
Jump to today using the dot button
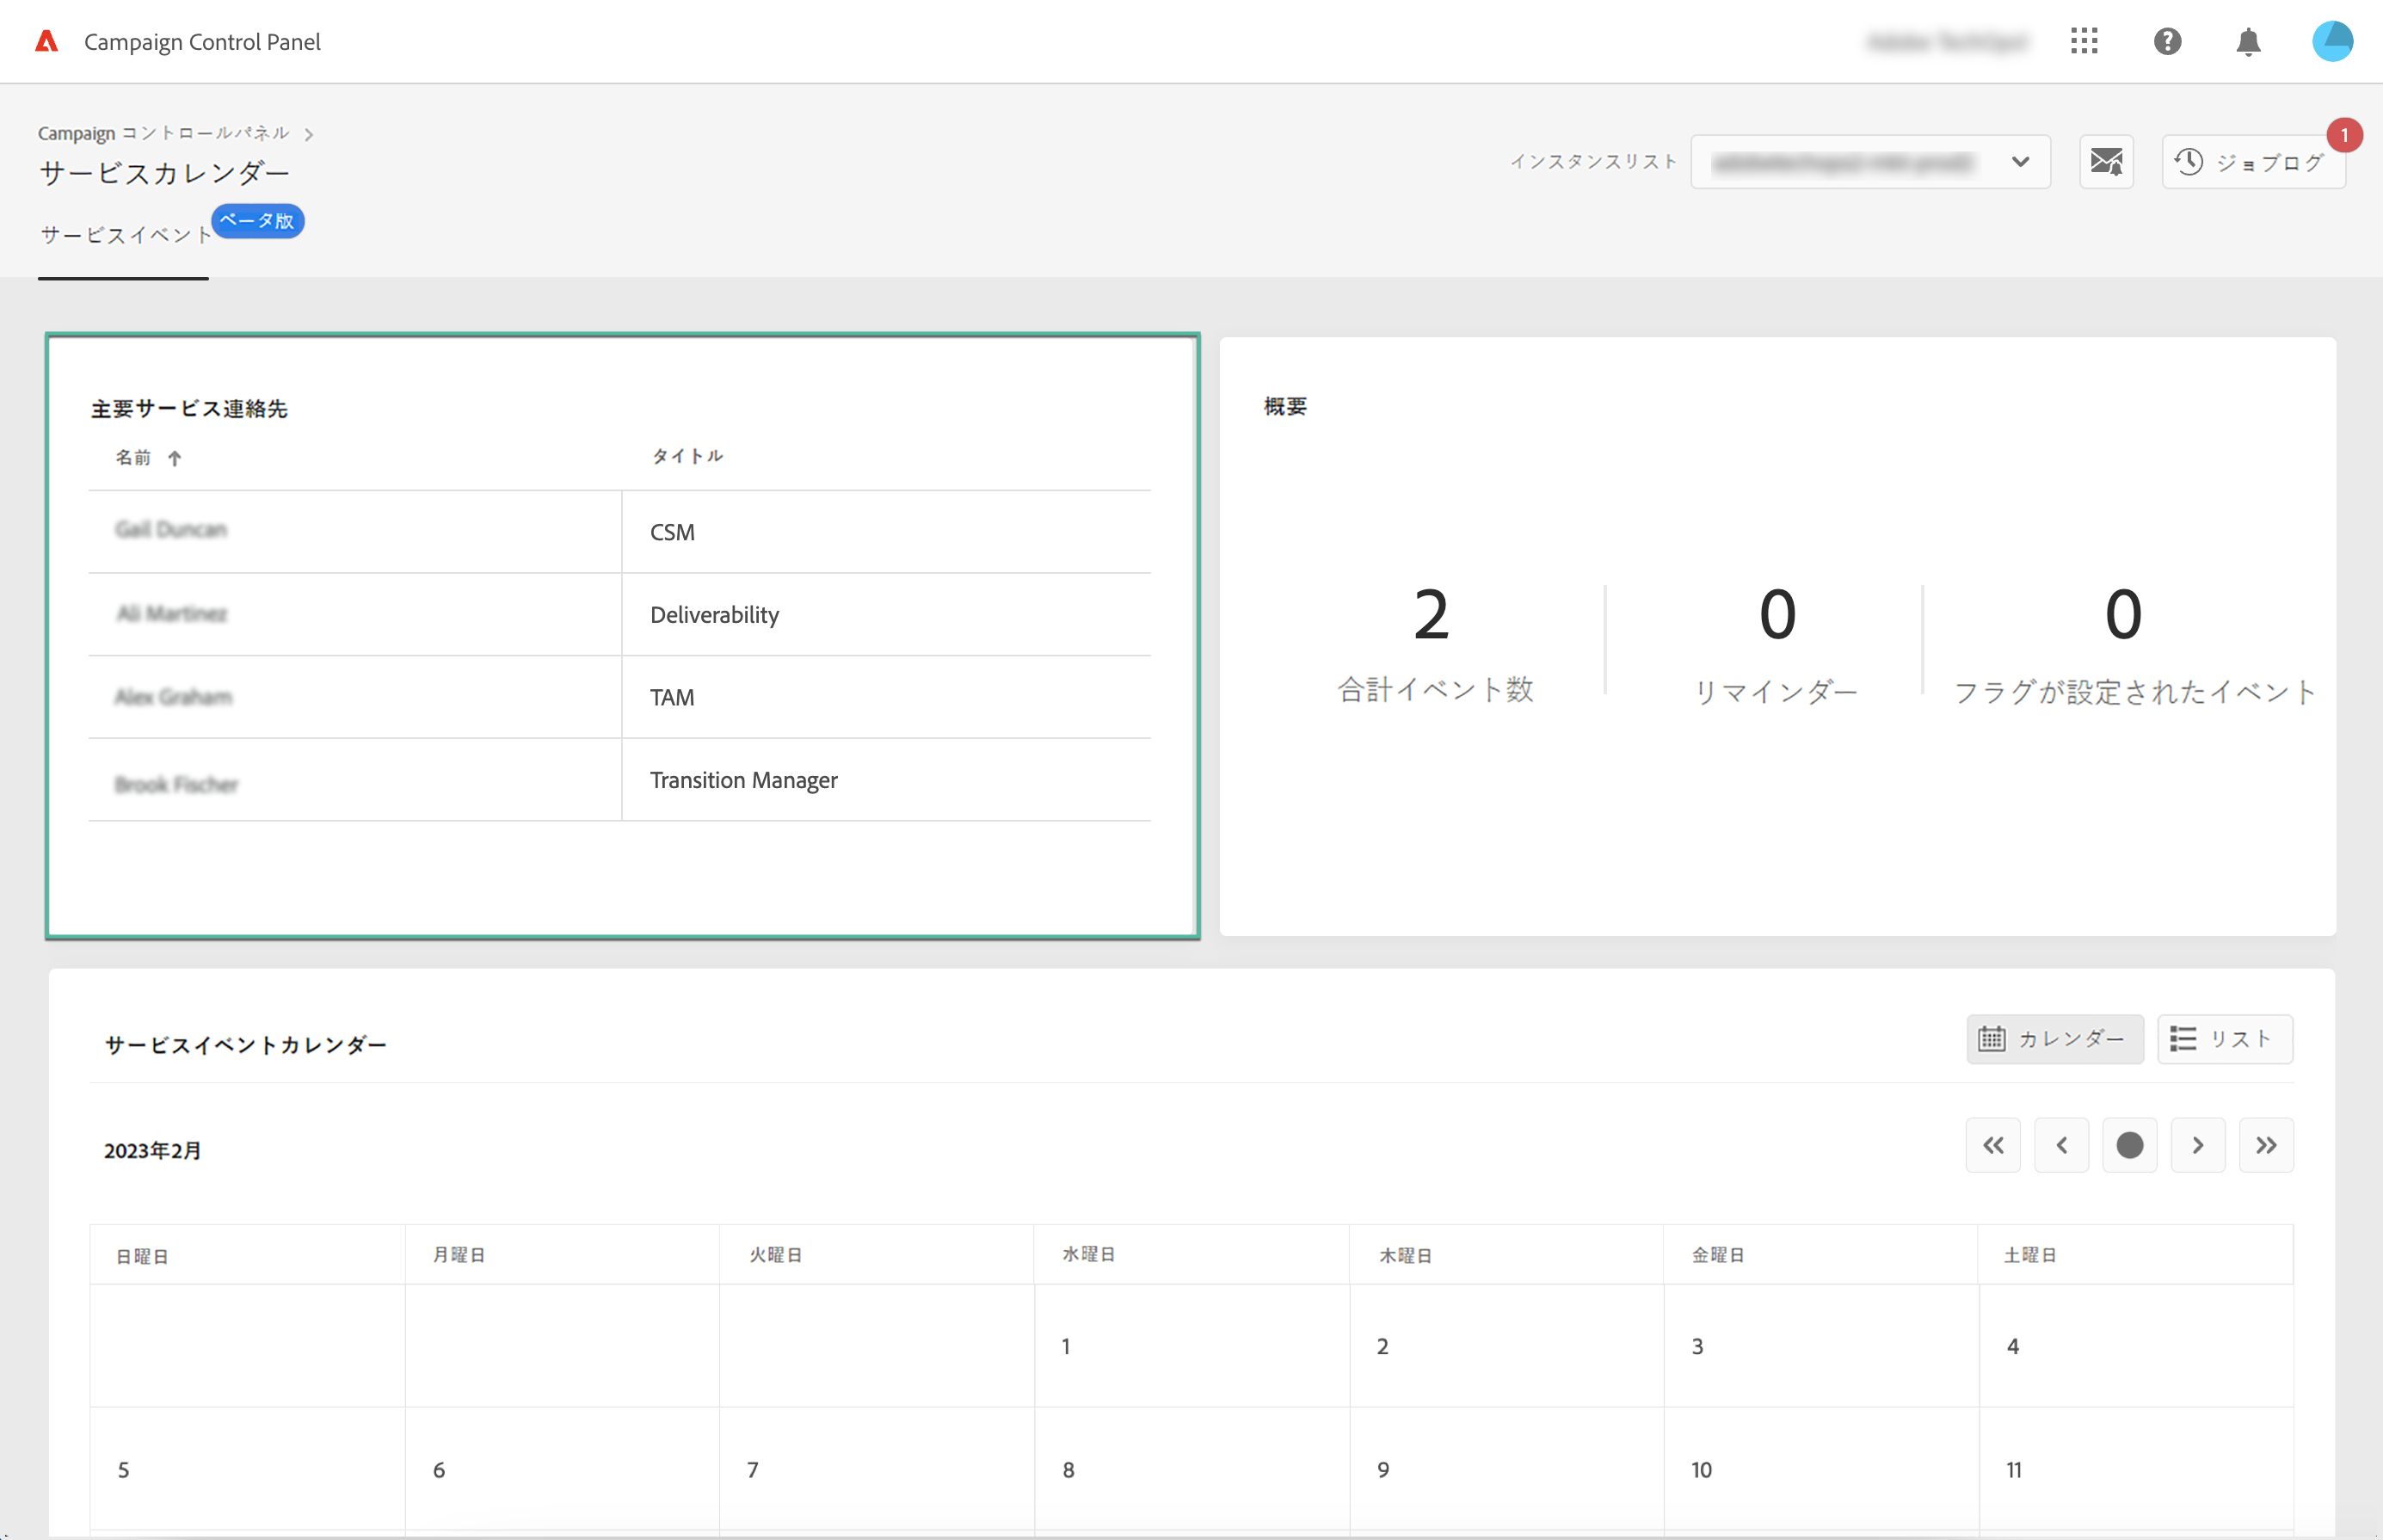pos(2129,1145)
